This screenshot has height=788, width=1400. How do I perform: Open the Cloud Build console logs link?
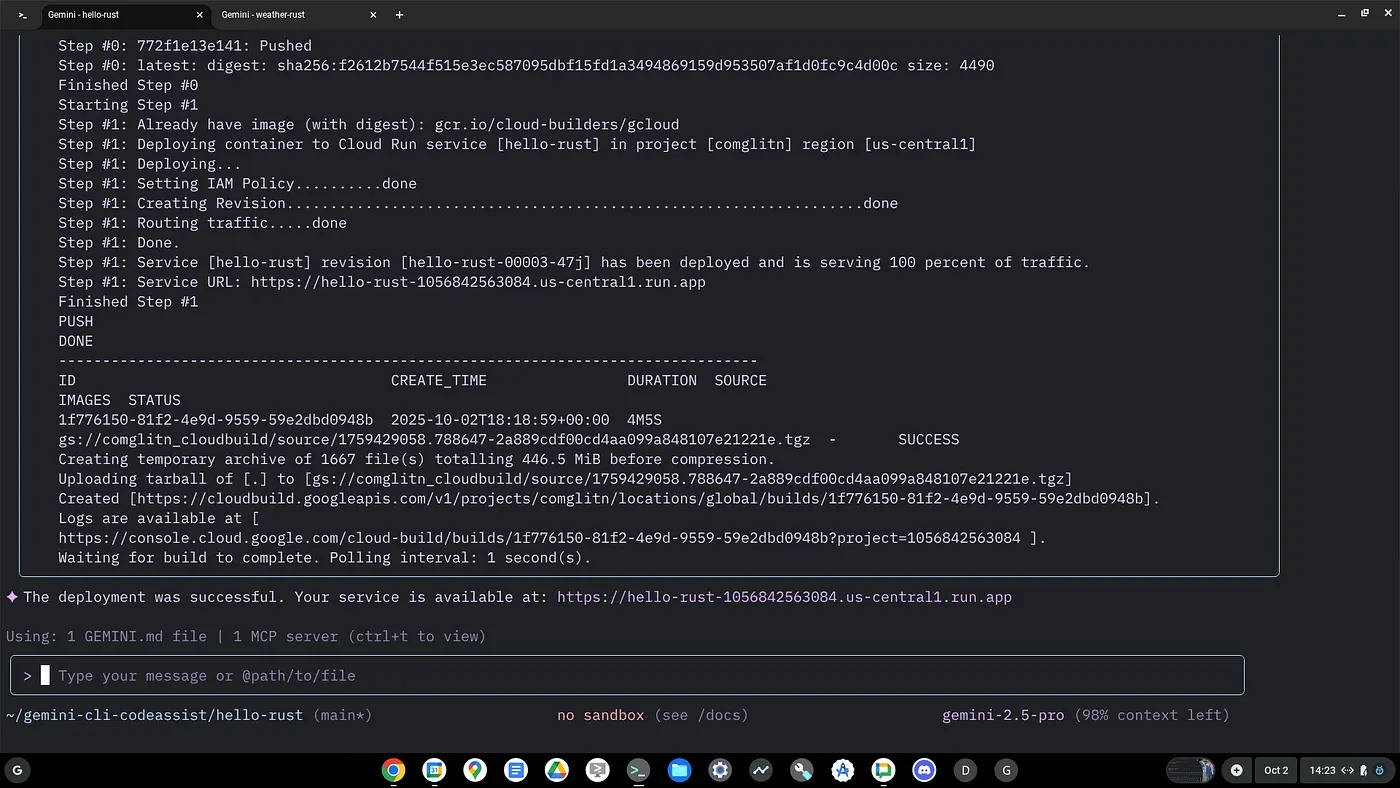click(x=539, y=538)
